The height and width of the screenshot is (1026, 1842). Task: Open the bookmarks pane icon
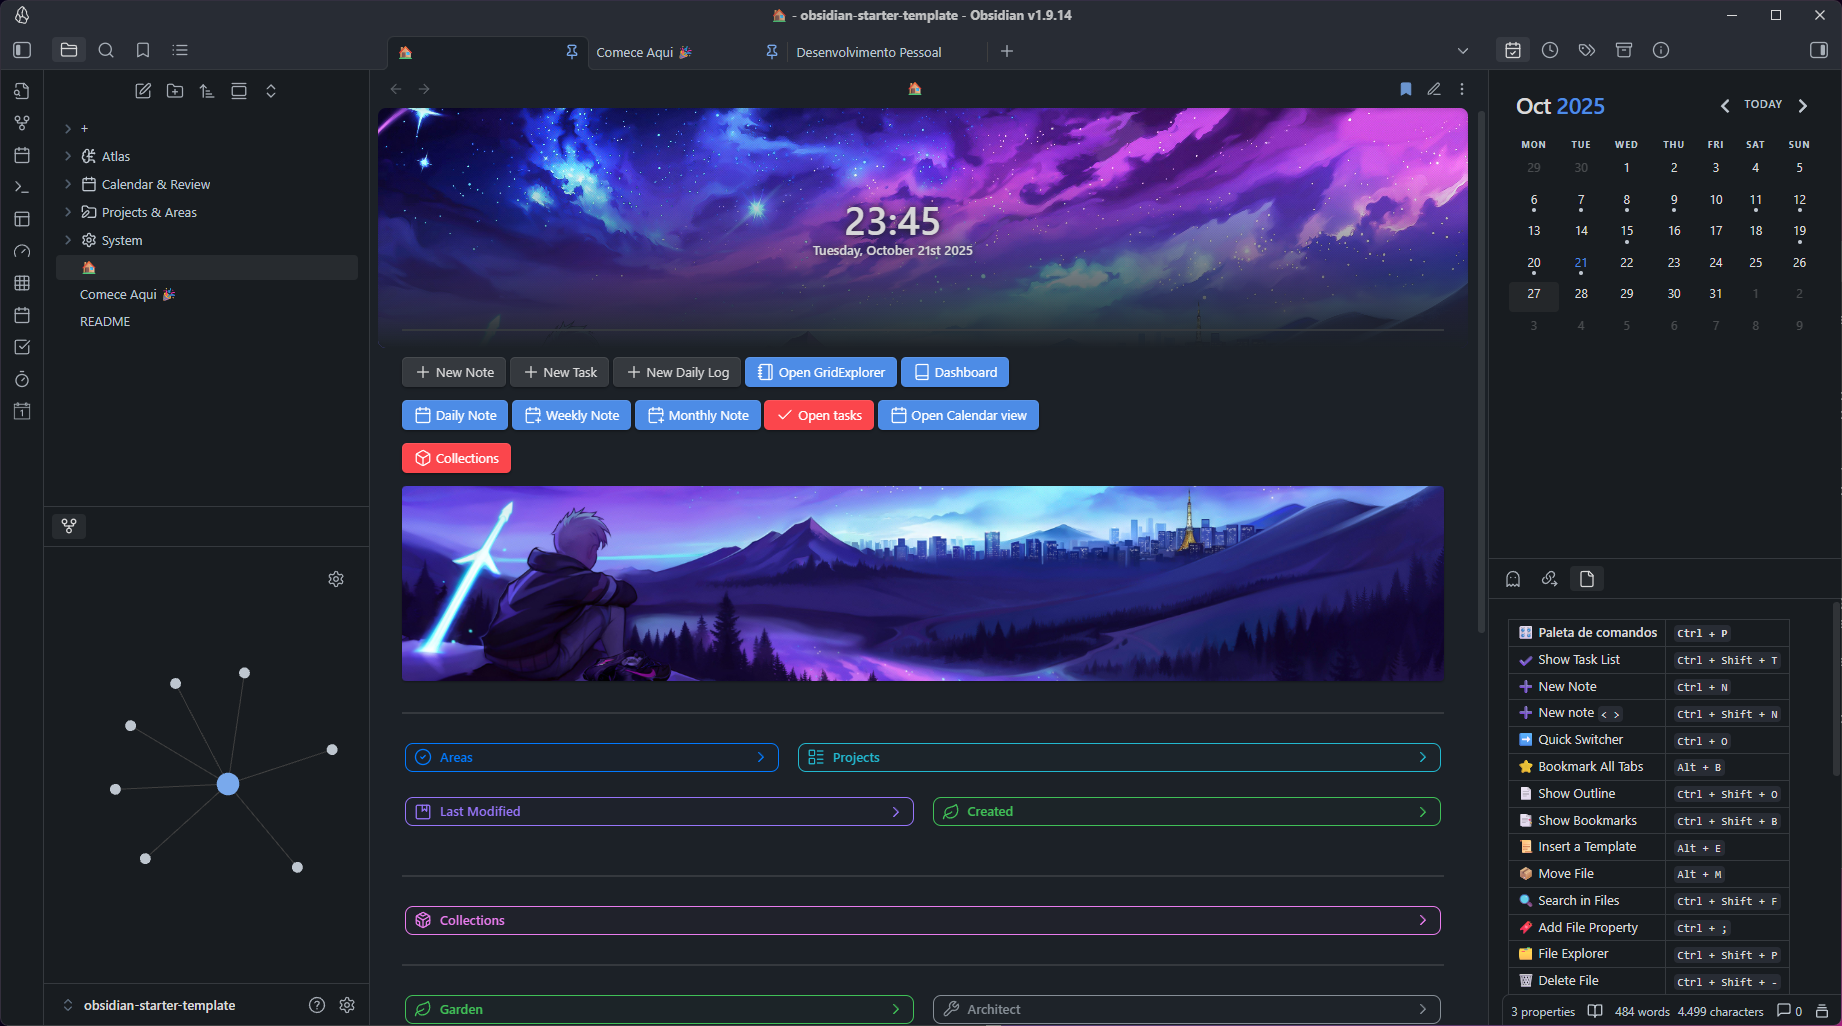143,50
